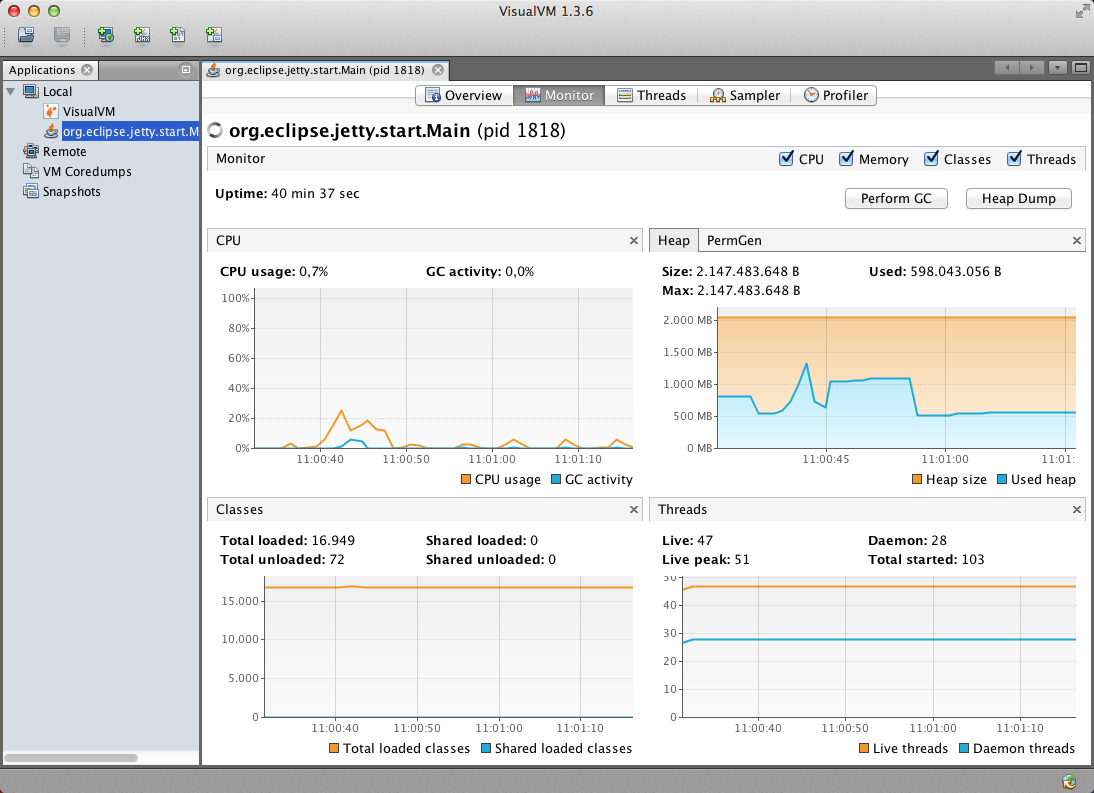The width and height of the screenshot is (1094, 793).
Task: Click the Applications panel horizontal scrollbar
Action: [71, 757]
